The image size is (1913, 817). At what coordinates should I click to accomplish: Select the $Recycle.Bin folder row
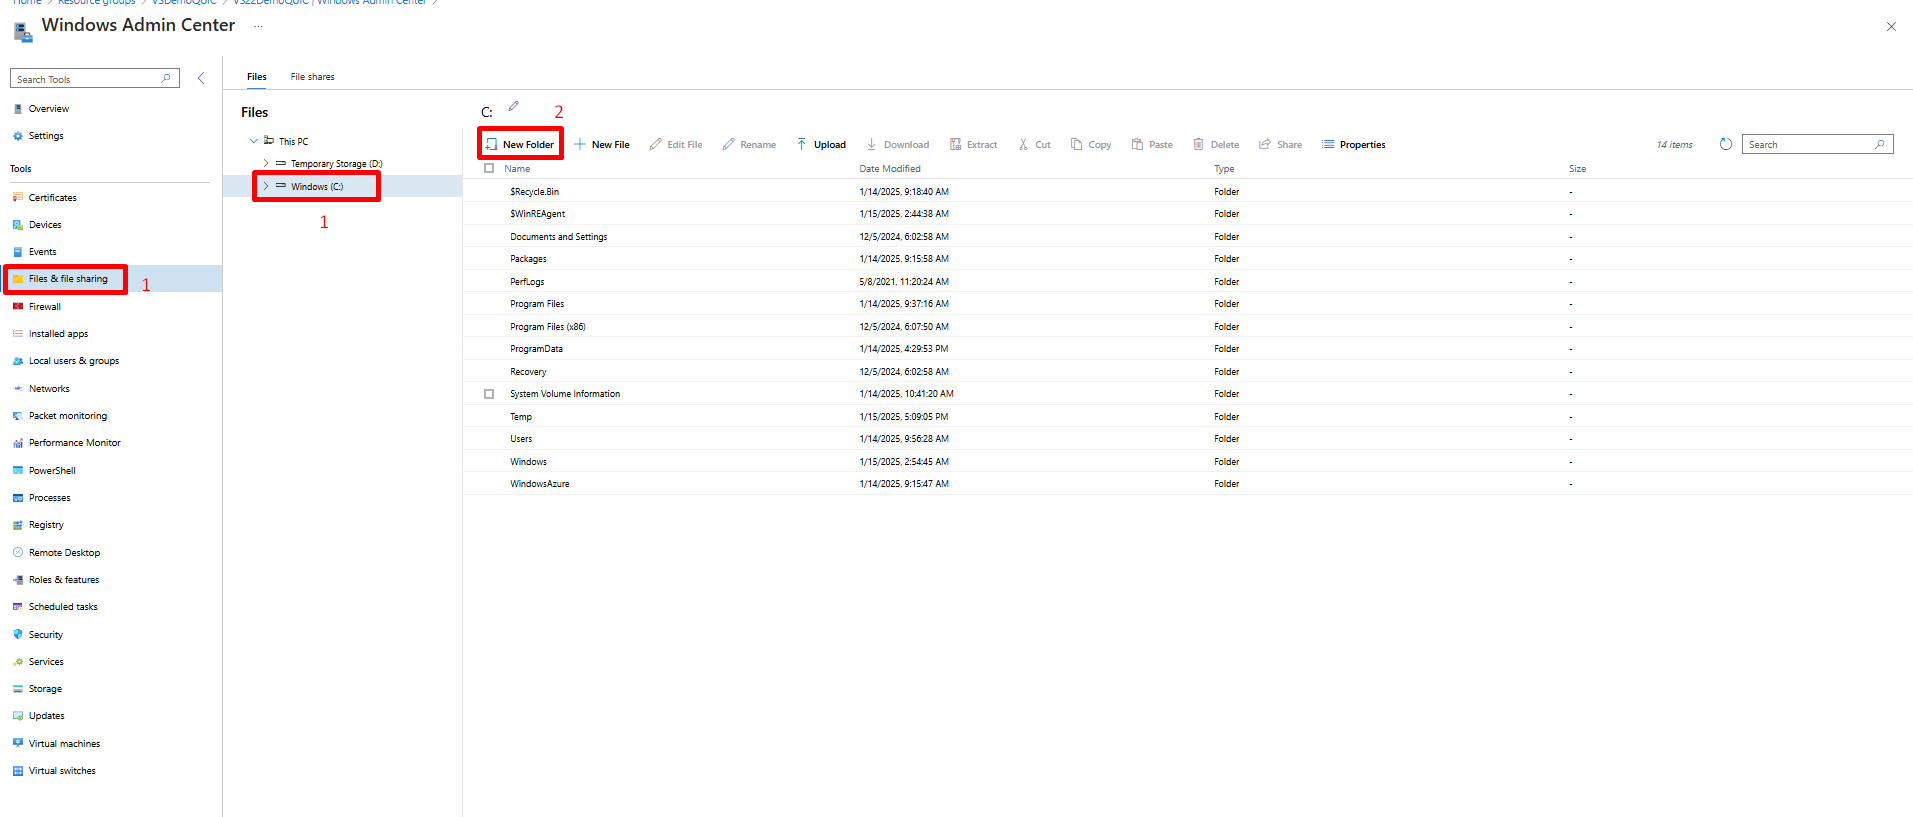(1188, 192)
